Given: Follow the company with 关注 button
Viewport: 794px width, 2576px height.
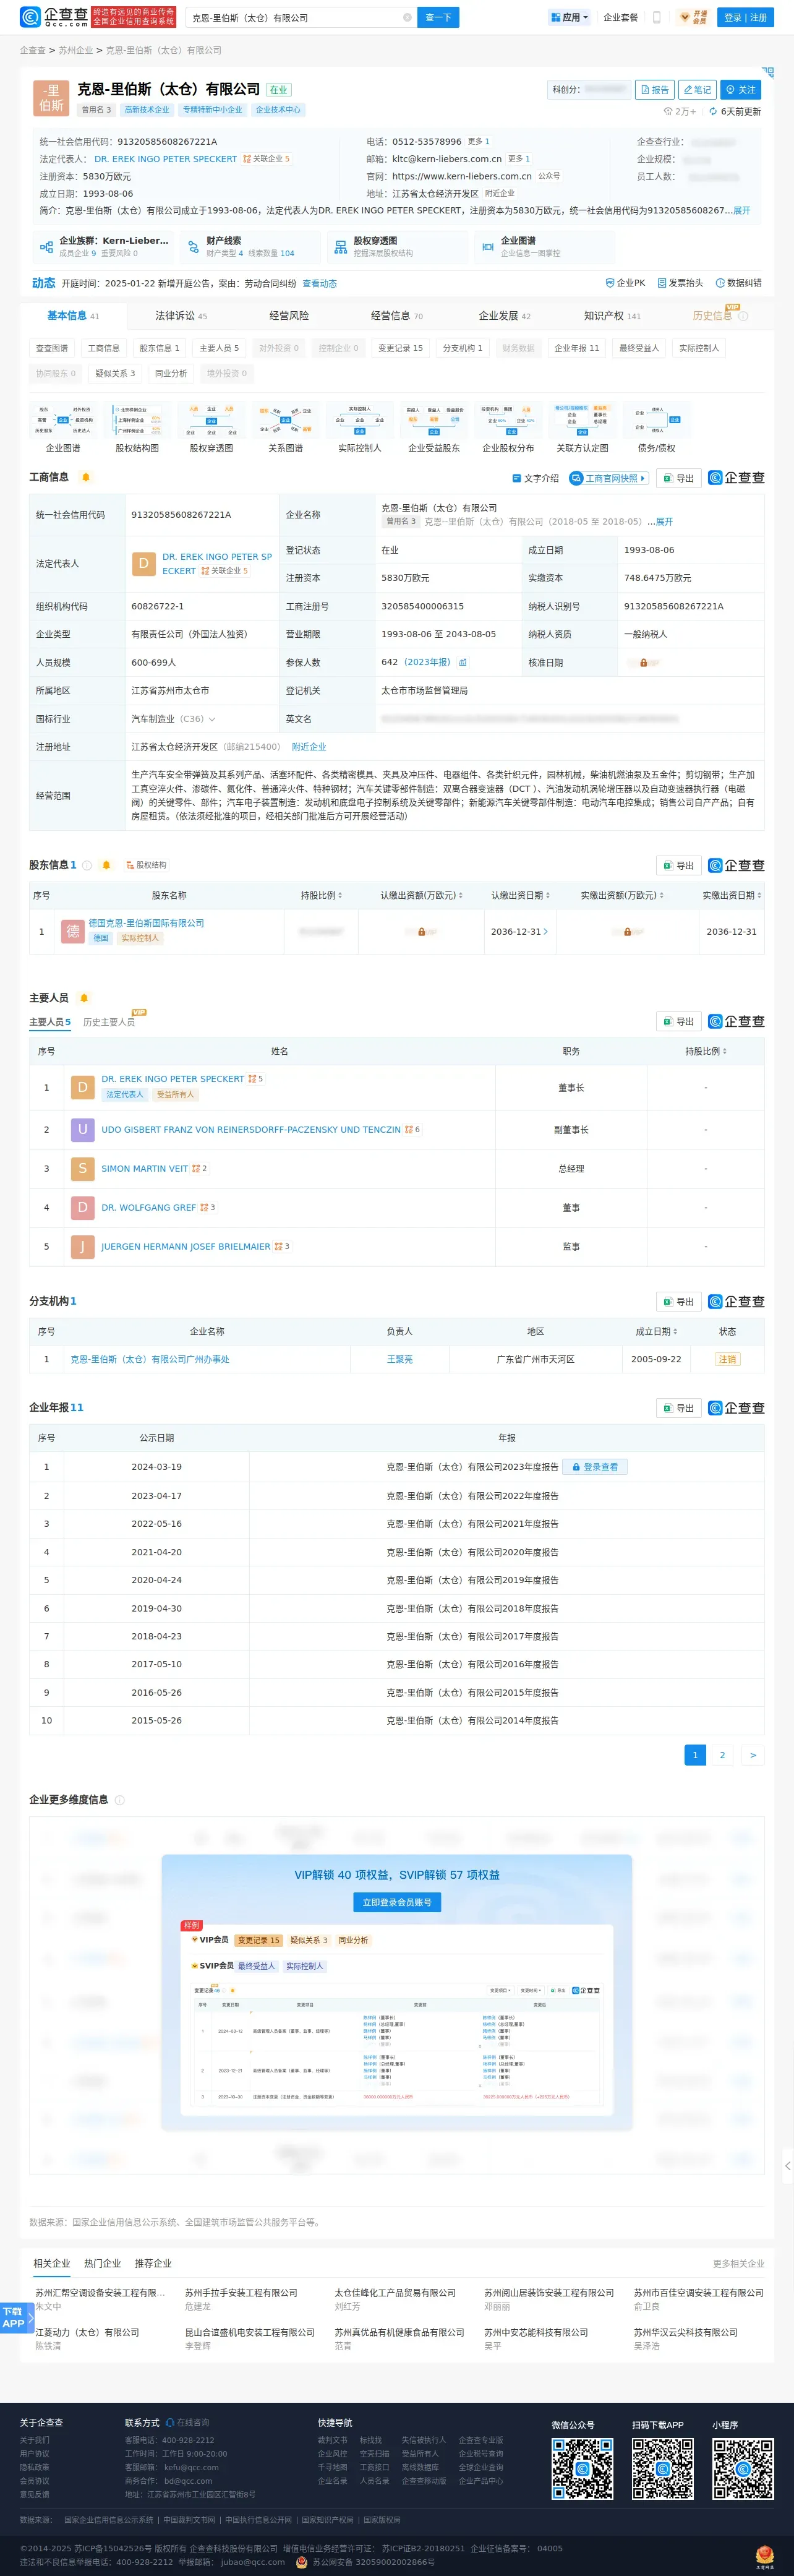Looking at the screenshot, I should click(741, 90).
